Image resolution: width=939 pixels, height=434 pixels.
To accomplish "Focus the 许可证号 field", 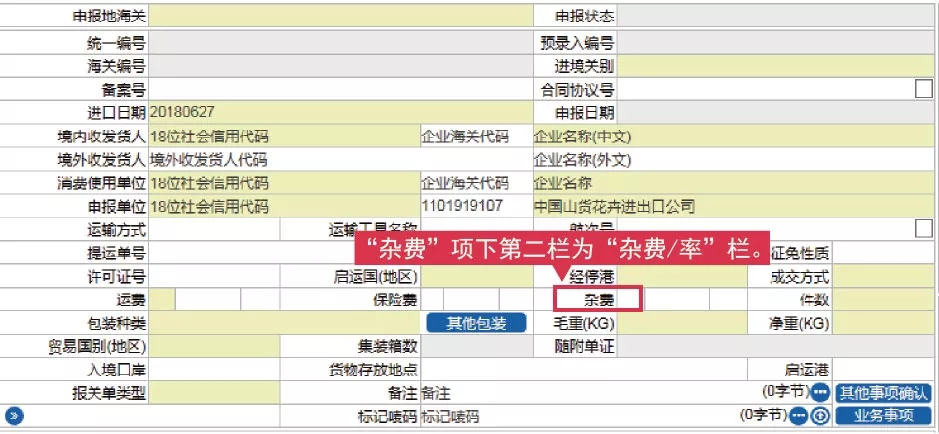I will 214,276.
